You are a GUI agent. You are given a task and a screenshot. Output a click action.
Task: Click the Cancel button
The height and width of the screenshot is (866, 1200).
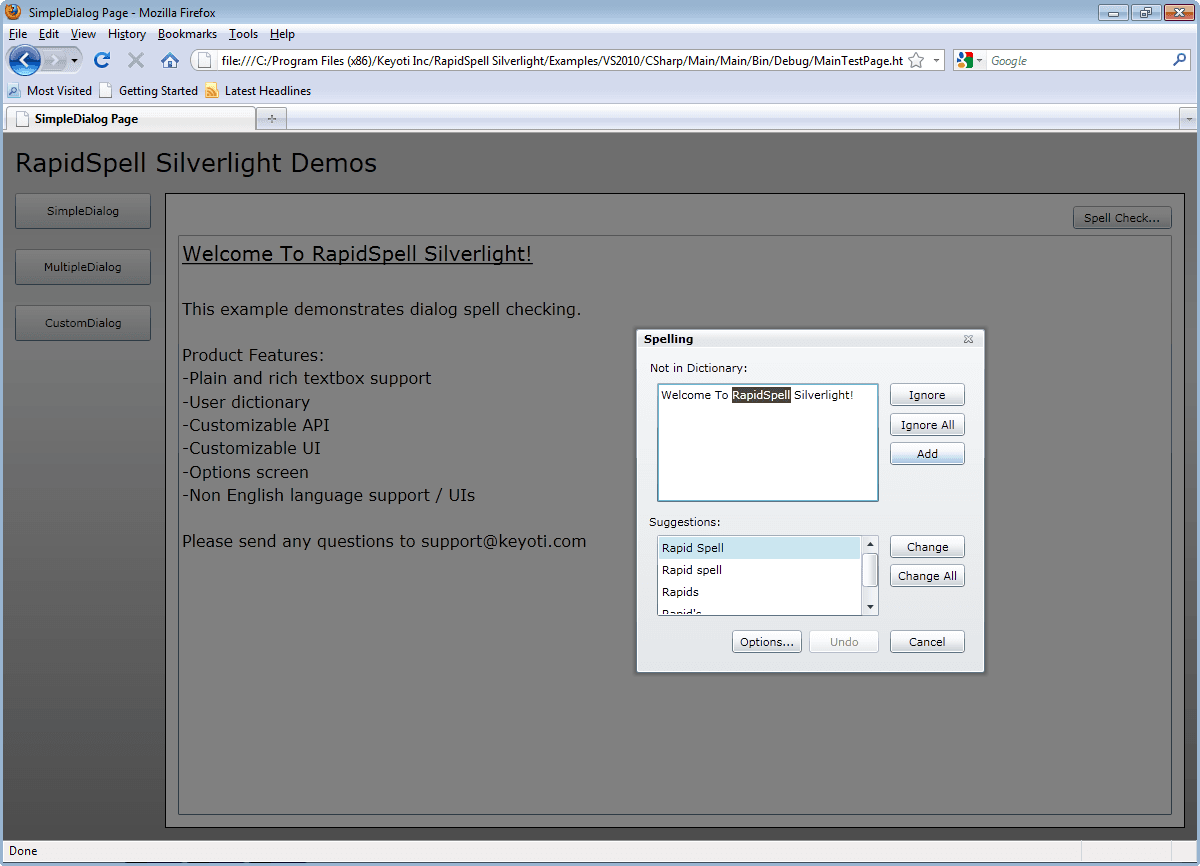(x=927, y=642)
